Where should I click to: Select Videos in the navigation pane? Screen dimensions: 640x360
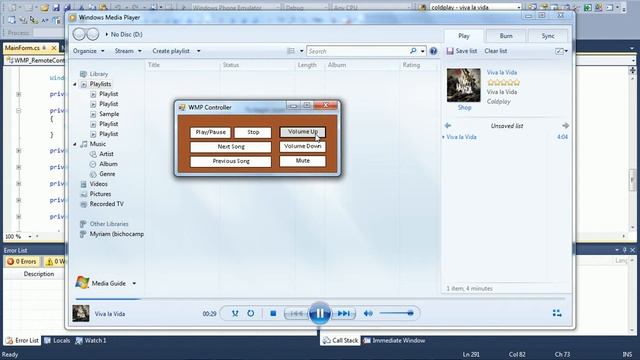[x=98, y=184]
